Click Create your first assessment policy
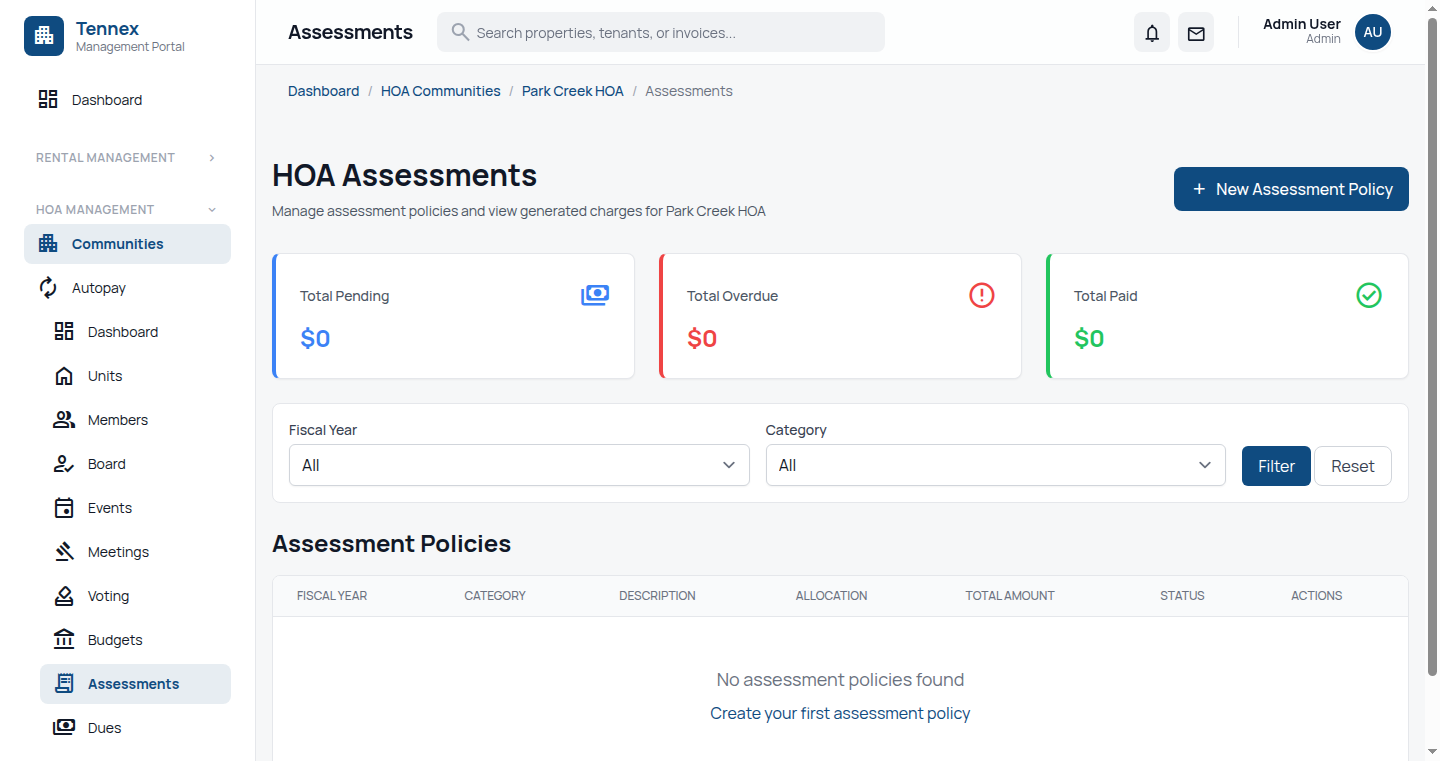This screenshot has height=761, width=1440. pos(840,713)
